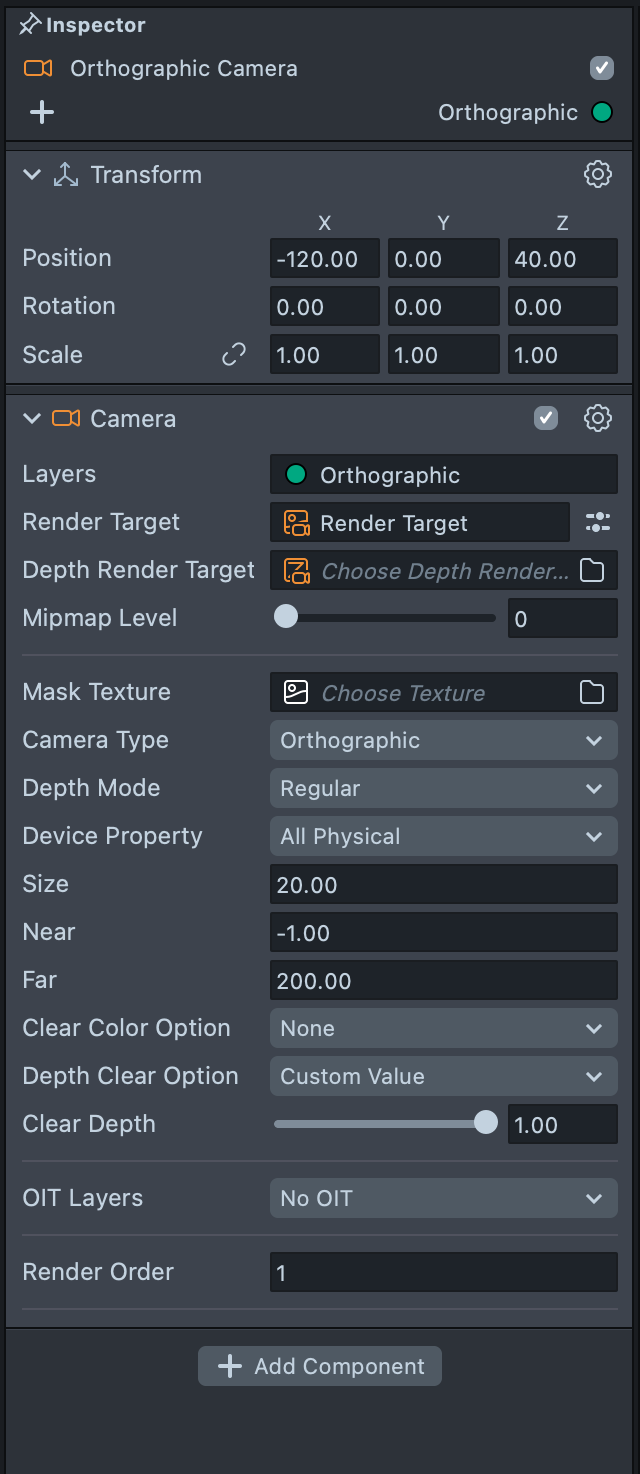640x1474 pixels.
Task: Open the OIT Layers dropdown
Action: tap(443, 1198)
